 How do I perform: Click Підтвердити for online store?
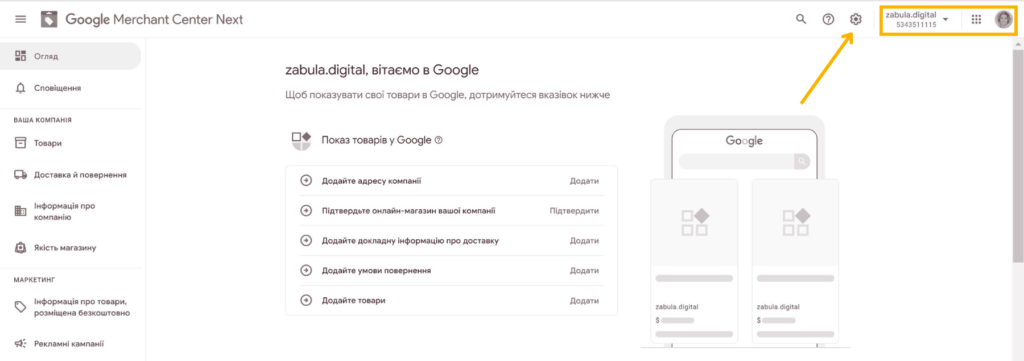click(574, 211)
